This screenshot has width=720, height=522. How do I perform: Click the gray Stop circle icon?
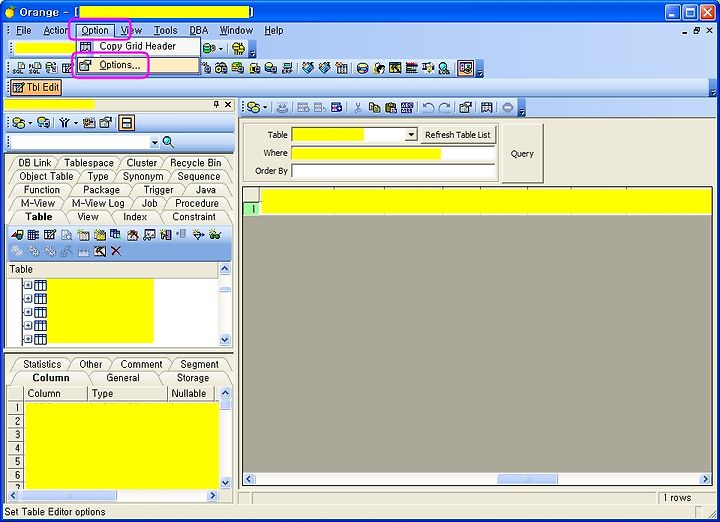click(x=507, y=108)
